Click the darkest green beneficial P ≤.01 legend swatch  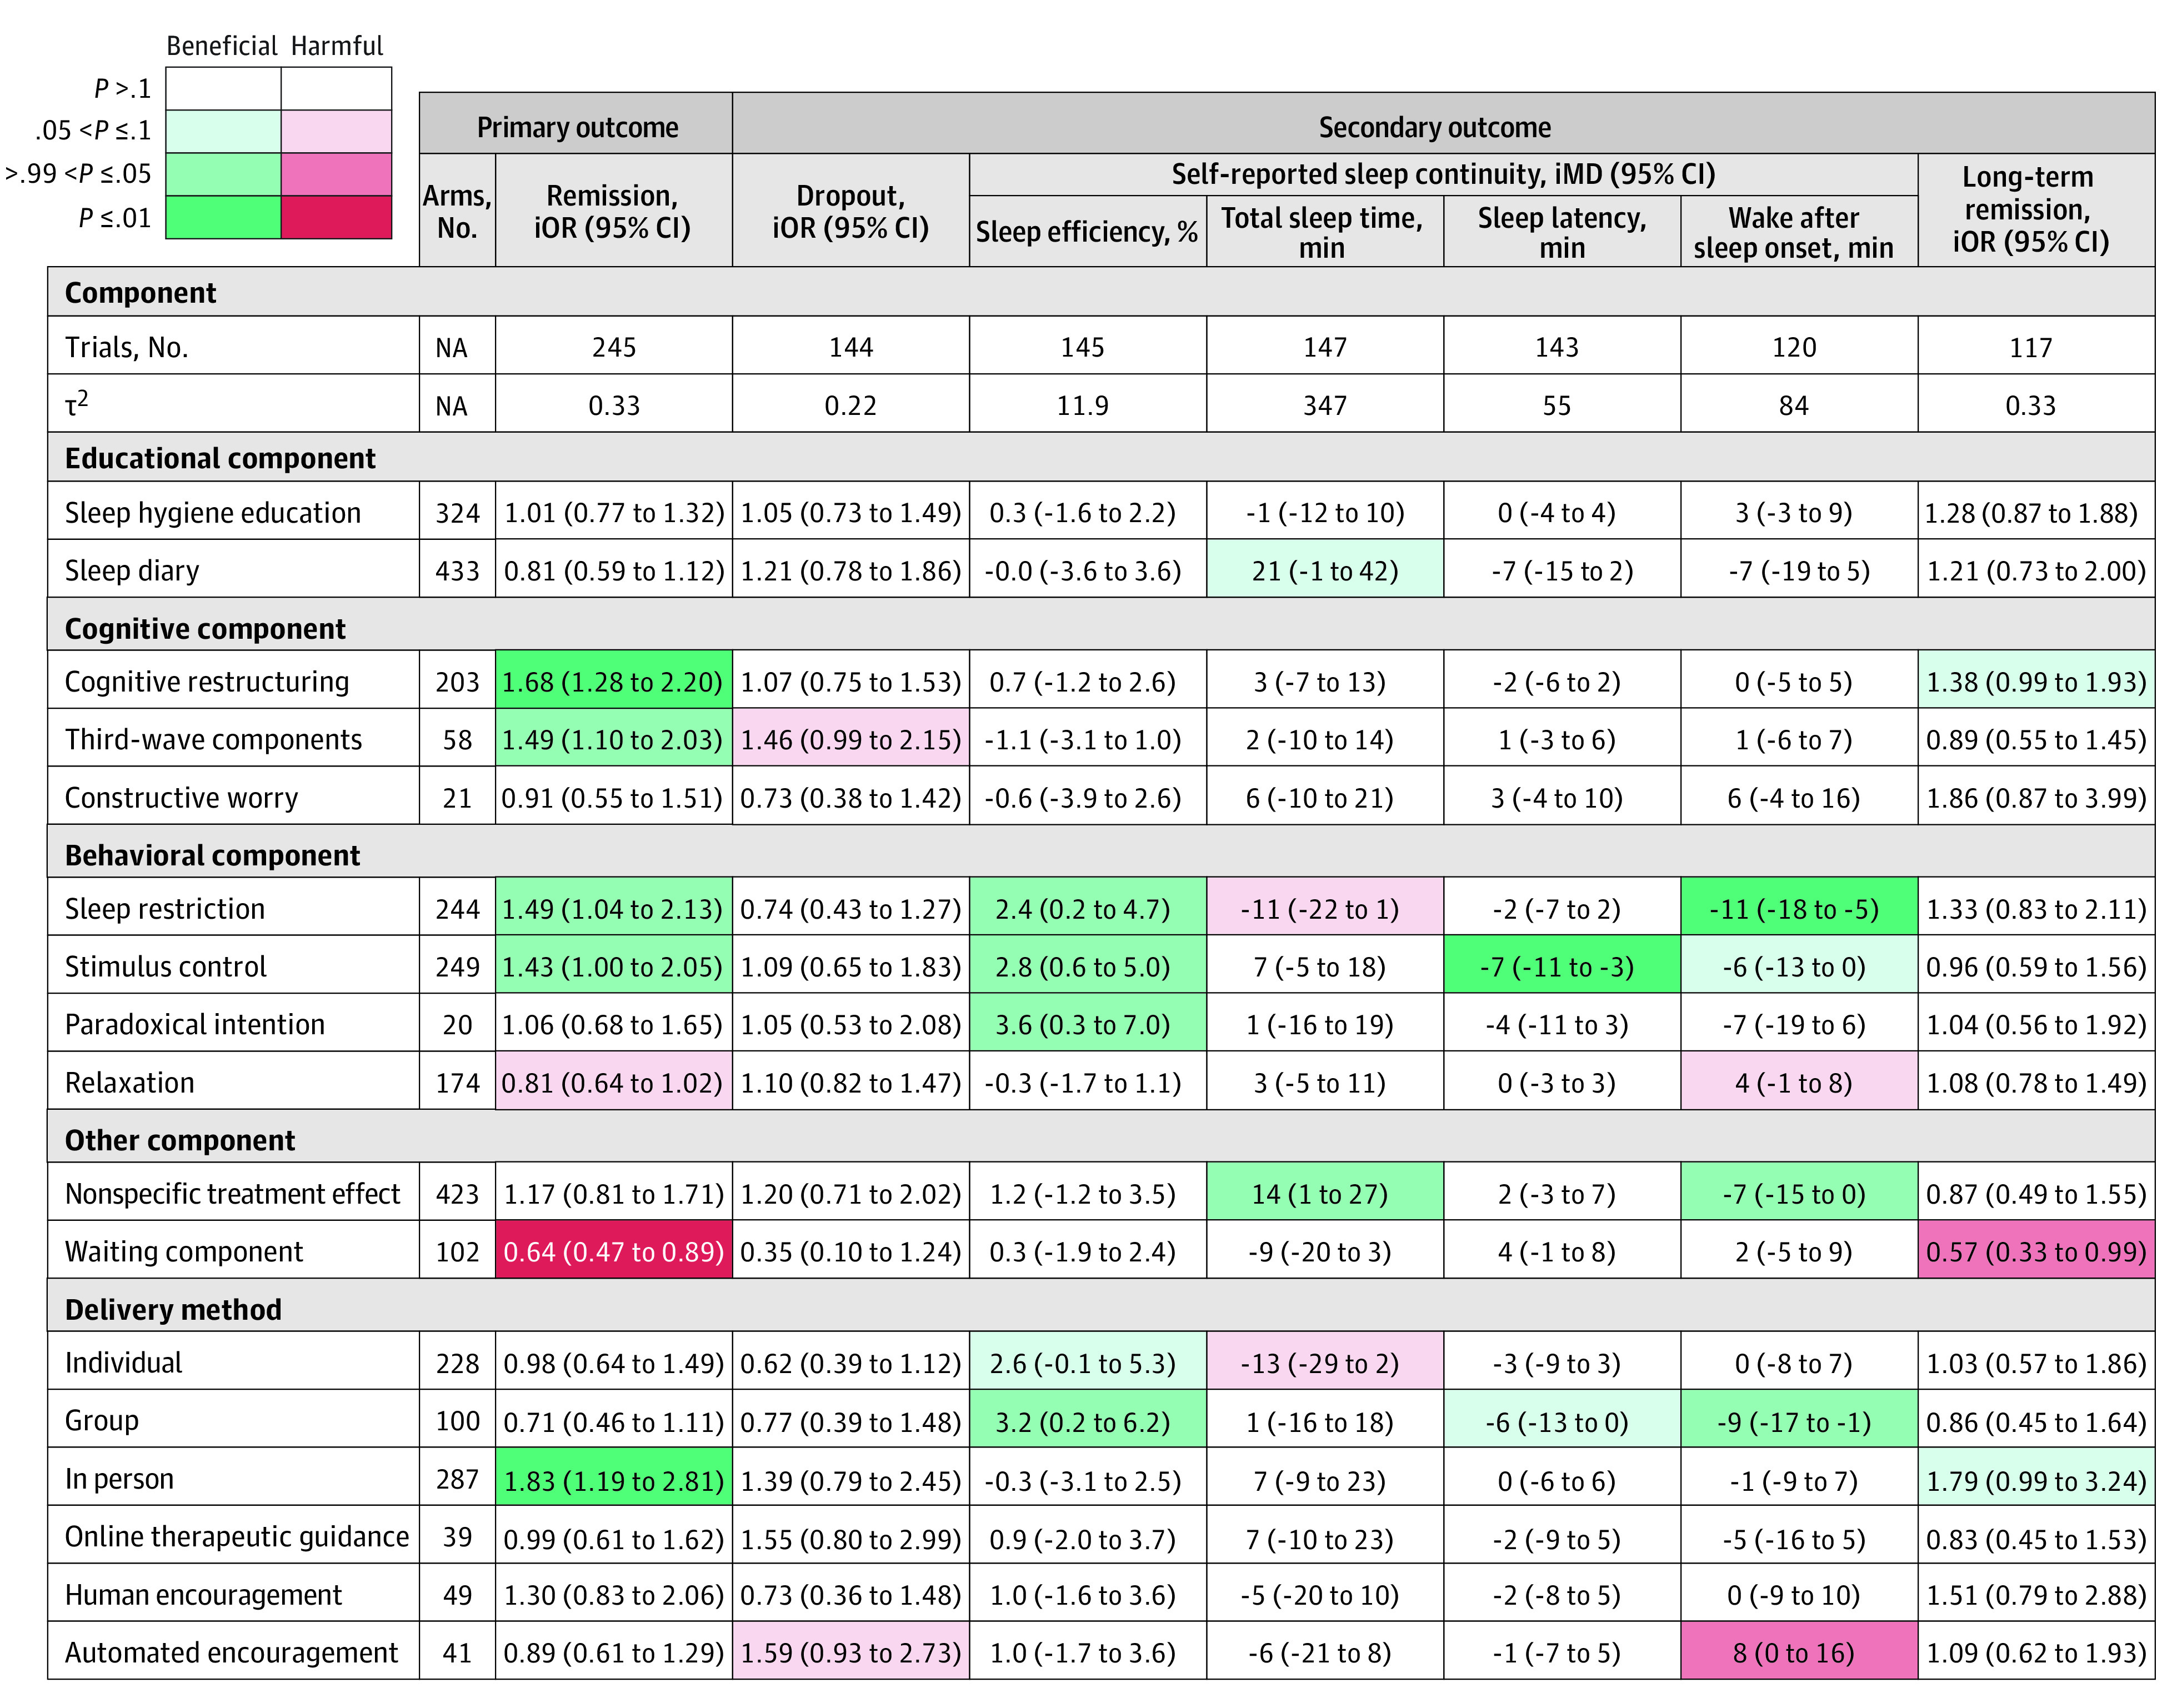[x=223, y=217]
